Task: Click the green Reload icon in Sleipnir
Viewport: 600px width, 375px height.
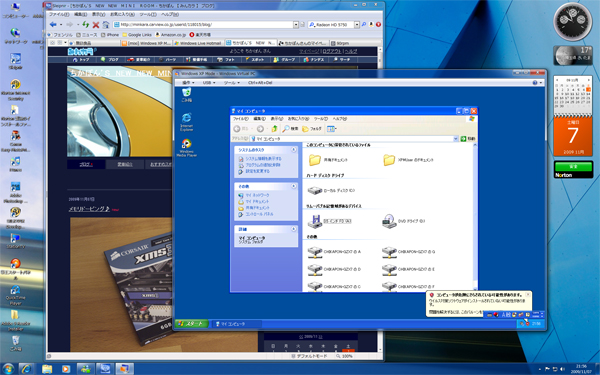Action: click(85, 24)
